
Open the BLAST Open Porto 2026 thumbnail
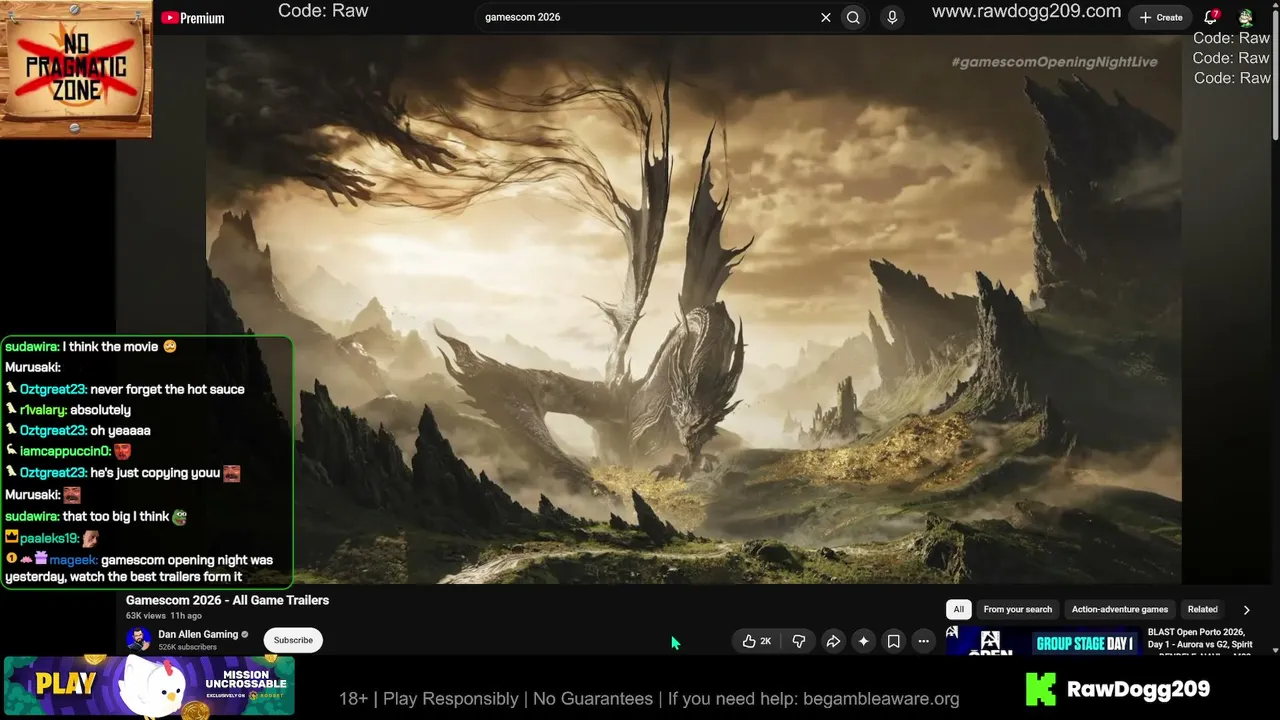coord(1042,641)
